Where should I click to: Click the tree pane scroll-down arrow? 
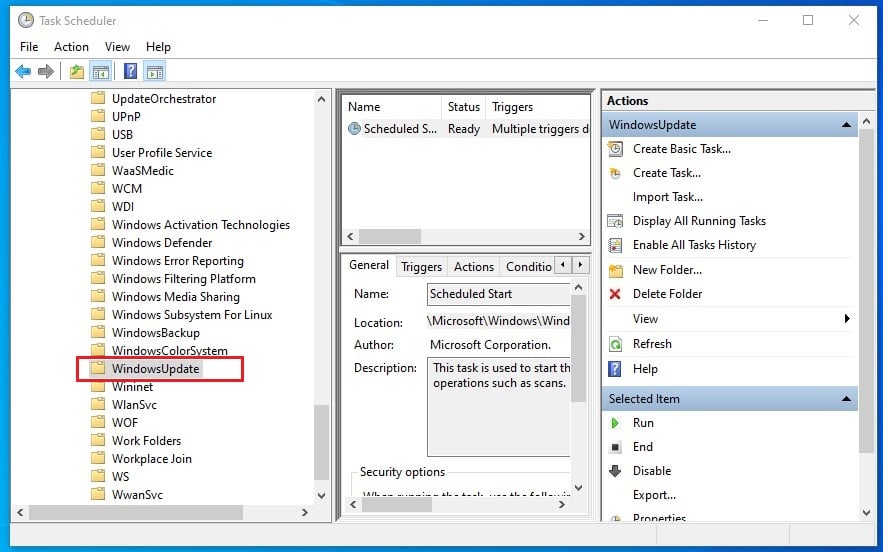click(x=322, y=496)
